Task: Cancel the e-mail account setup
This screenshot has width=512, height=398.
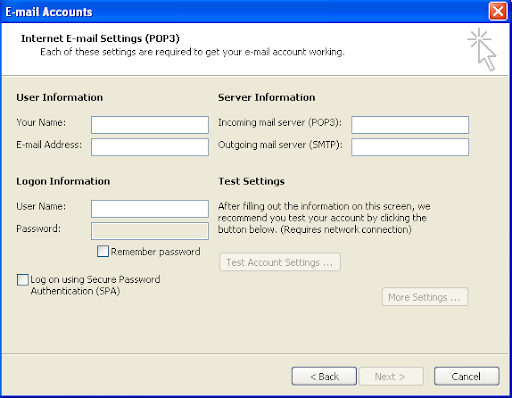Action: pyautogui.click(x=467, y=376)
